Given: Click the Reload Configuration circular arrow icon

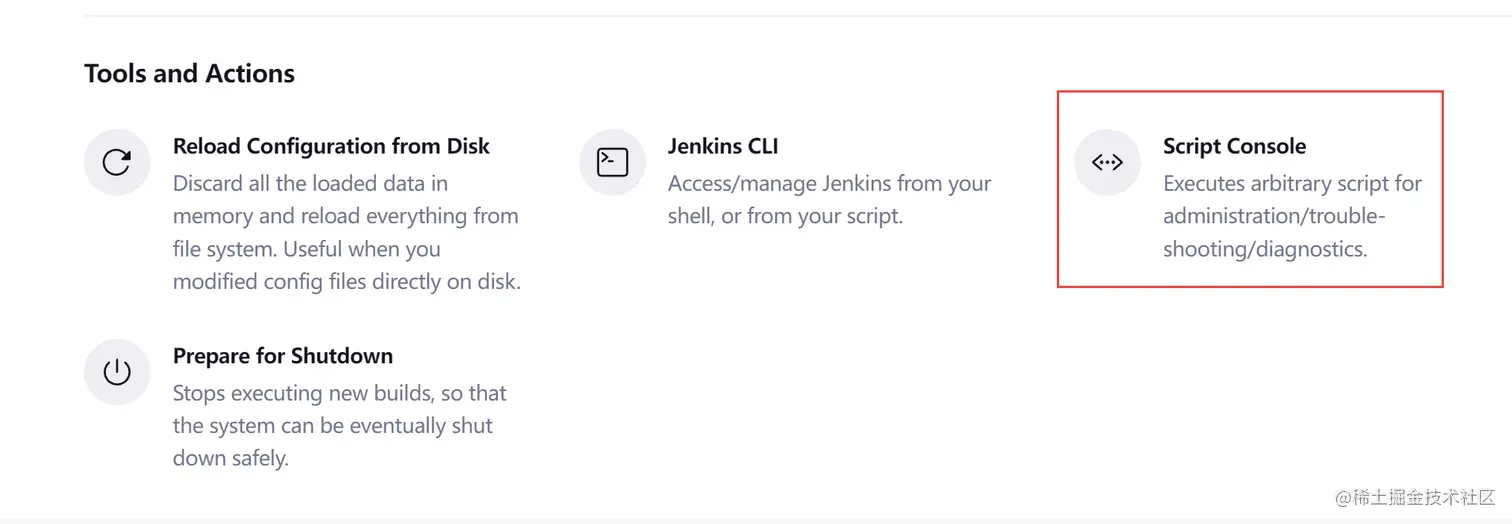Looking at the screenshot, I should tap(117, 162).
